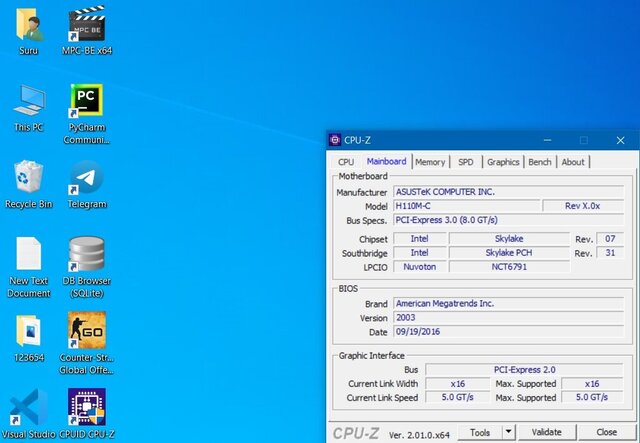
Task: Expand the Tools dropdown arrow
Action: (x=508, y=432)
